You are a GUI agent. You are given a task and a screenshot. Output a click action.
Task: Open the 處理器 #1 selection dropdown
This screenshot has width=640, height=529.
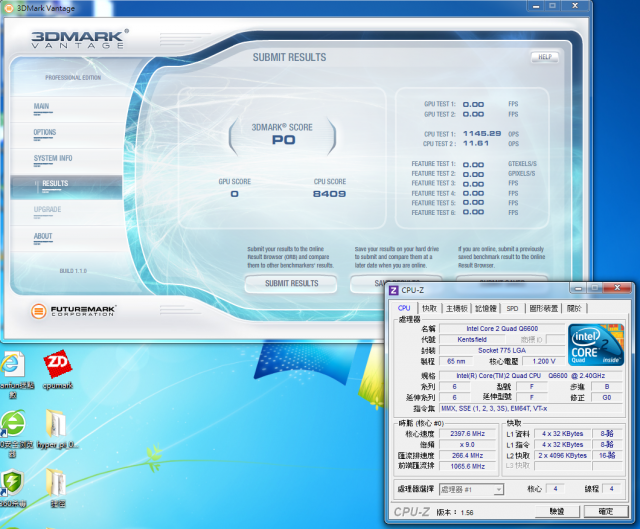pyautogui.click(x=471, y=489)
